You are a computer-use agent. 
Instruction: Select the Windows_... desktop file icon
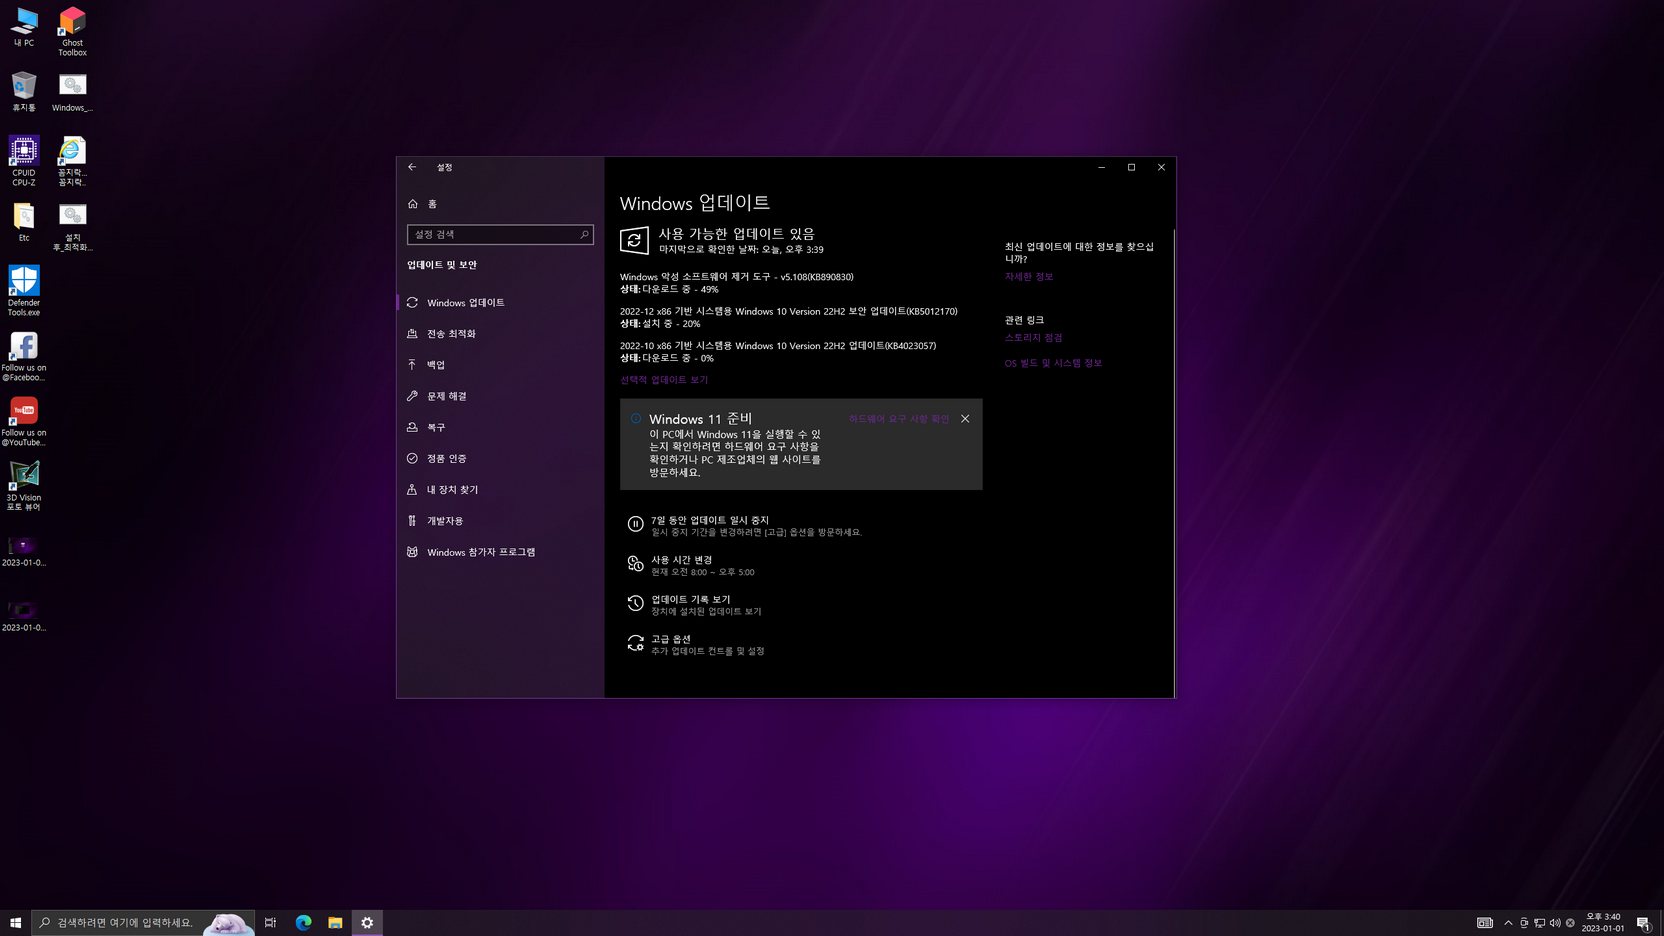click(72, 92)
